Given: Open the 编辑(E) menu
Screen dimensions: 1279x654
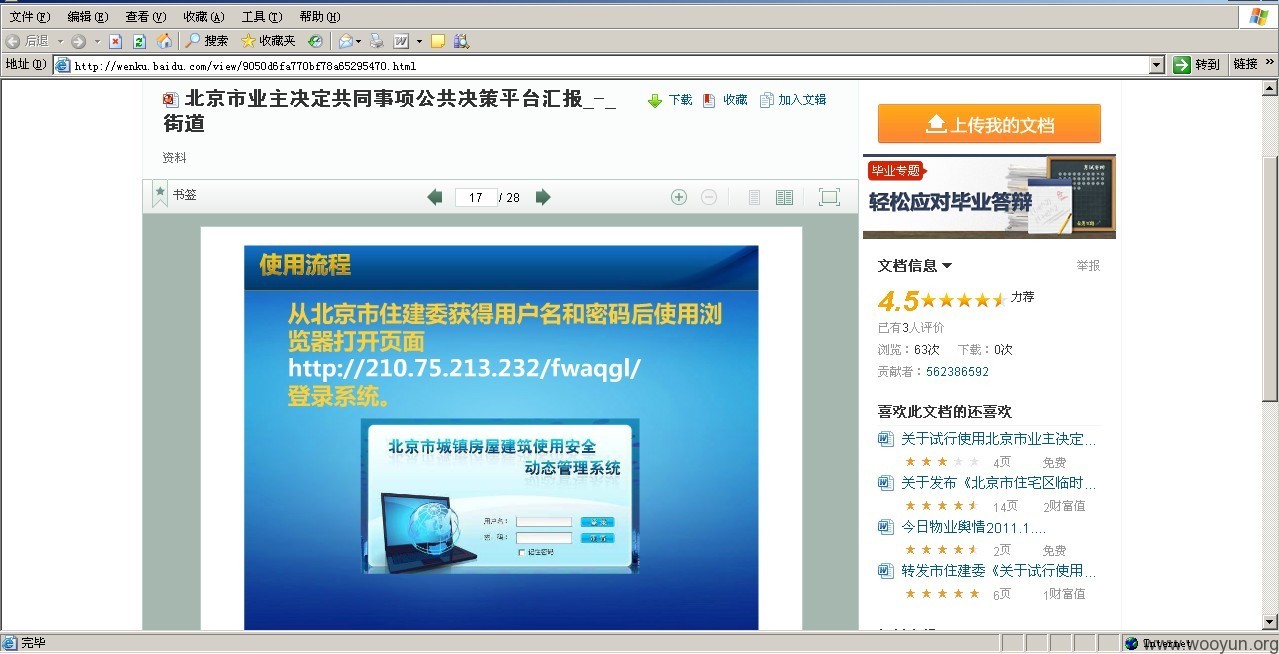Looking at the screenshot, I should click(88, 17).
